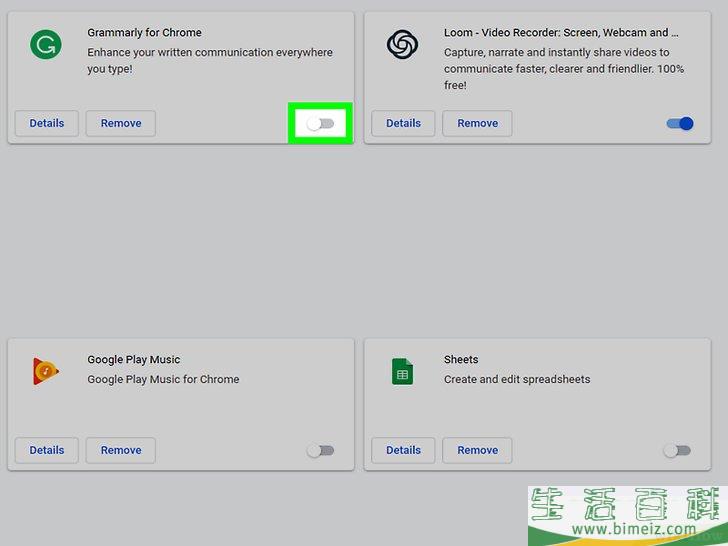The height and width of the screenshot is (546, 728).
Task: Open Details for Grammarly for Chrome
Action: [47, 123]
